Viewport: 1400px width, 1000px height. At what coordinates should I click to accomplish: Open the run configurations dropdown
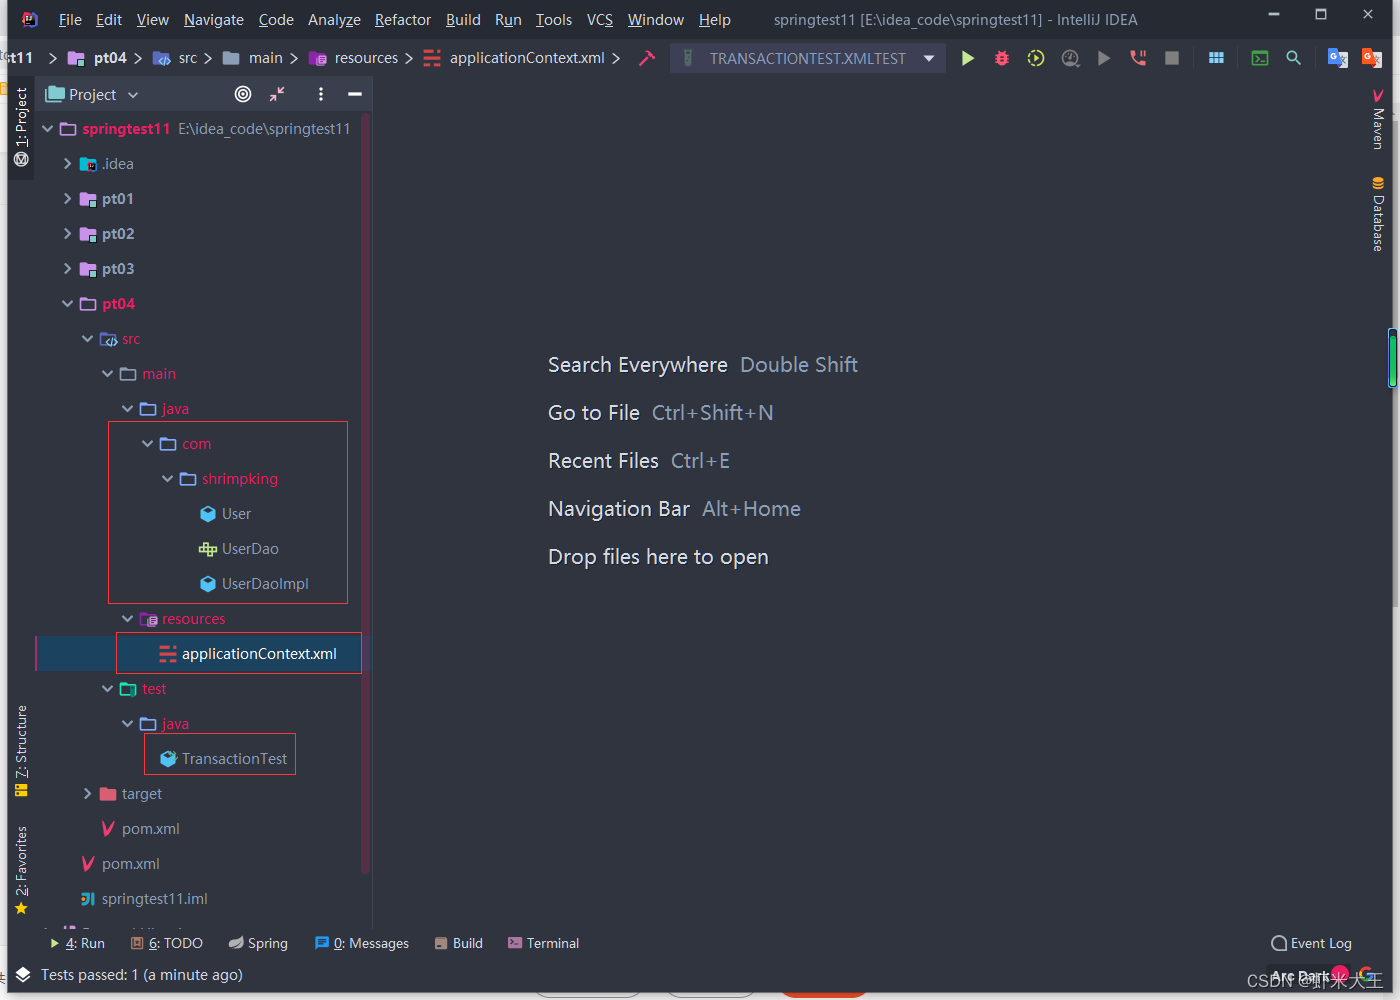coord(926,57)
